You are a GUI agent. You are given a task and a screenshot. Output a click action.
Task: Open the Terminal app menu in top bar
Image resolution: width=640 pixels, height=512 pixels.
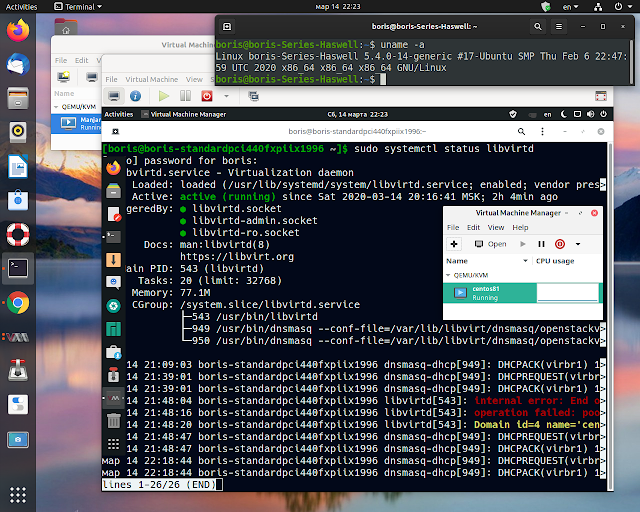78,7
